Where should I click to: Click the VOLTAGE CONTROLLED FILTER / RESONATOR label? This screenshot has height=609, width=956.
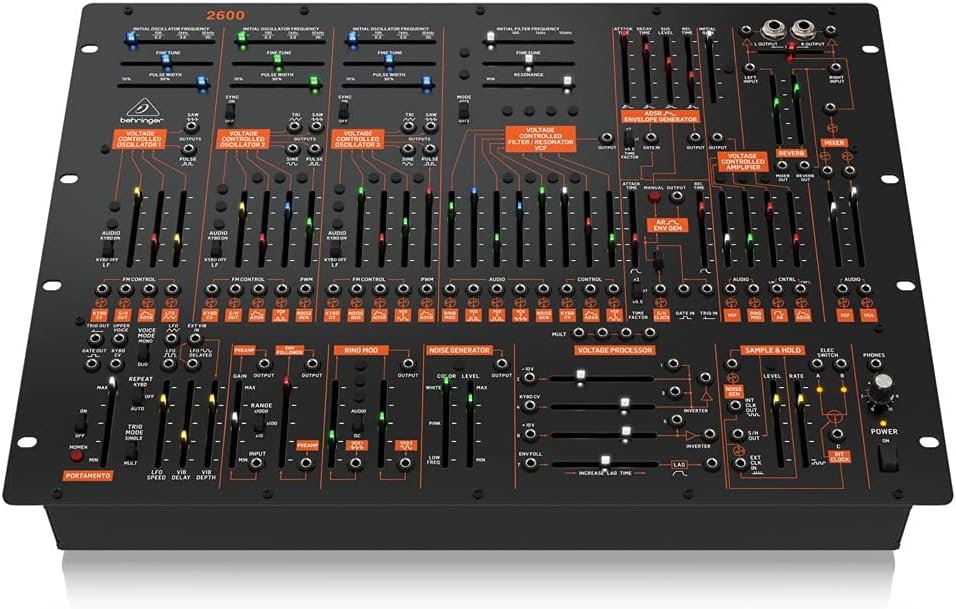(x=540, y=139)
